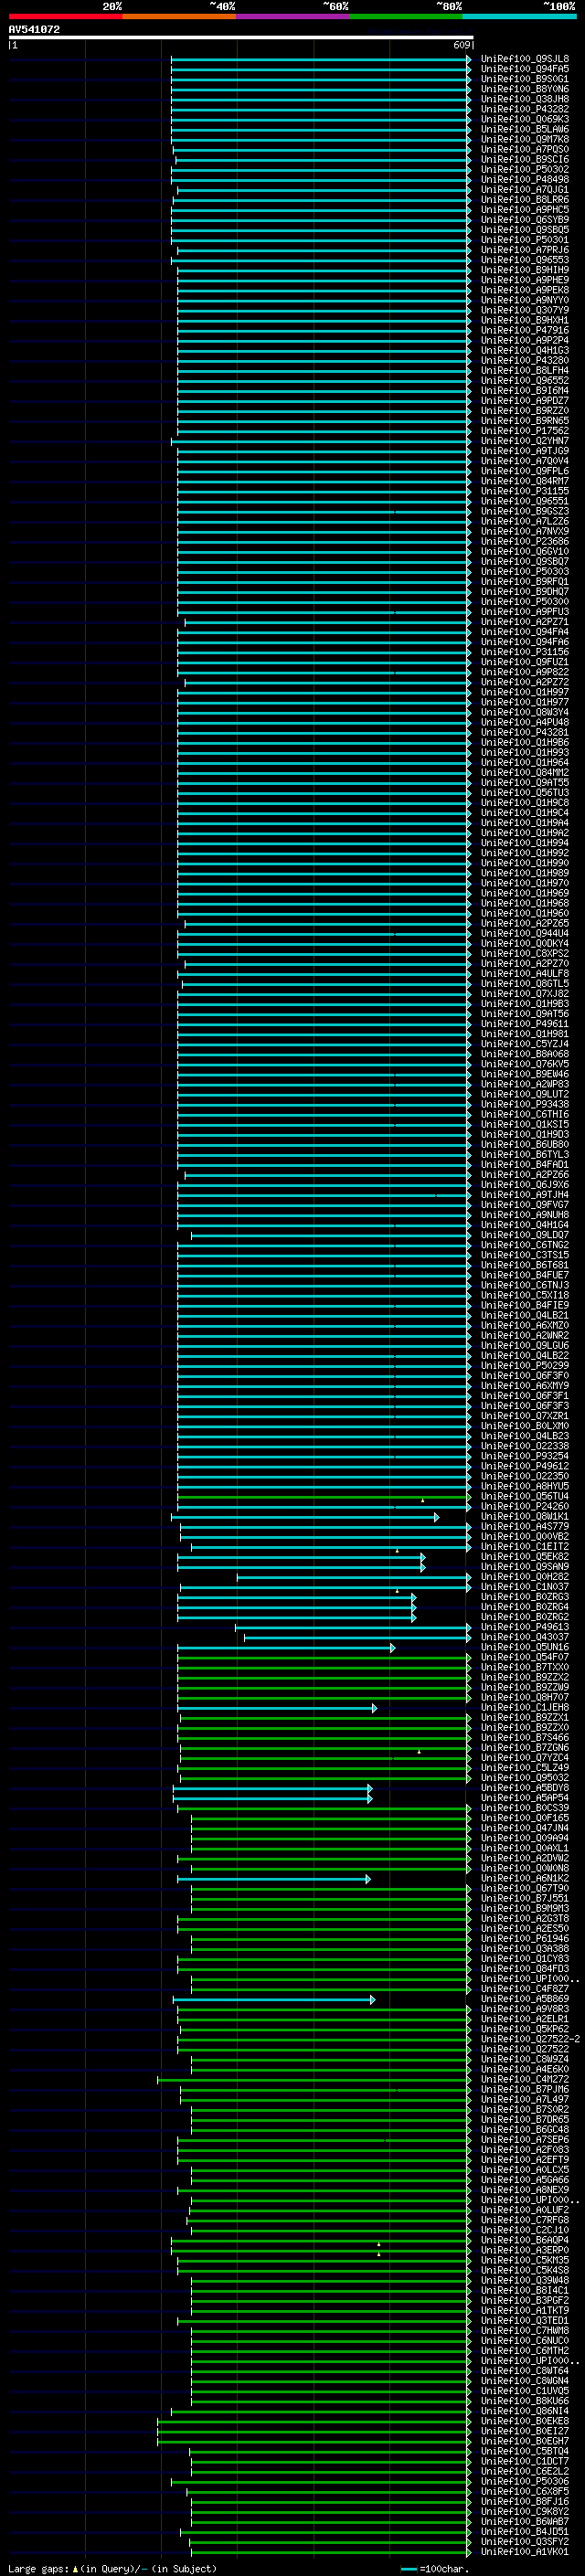
Task: Open hit UniRef100_Q94FA5
Action: coord(524,69)
